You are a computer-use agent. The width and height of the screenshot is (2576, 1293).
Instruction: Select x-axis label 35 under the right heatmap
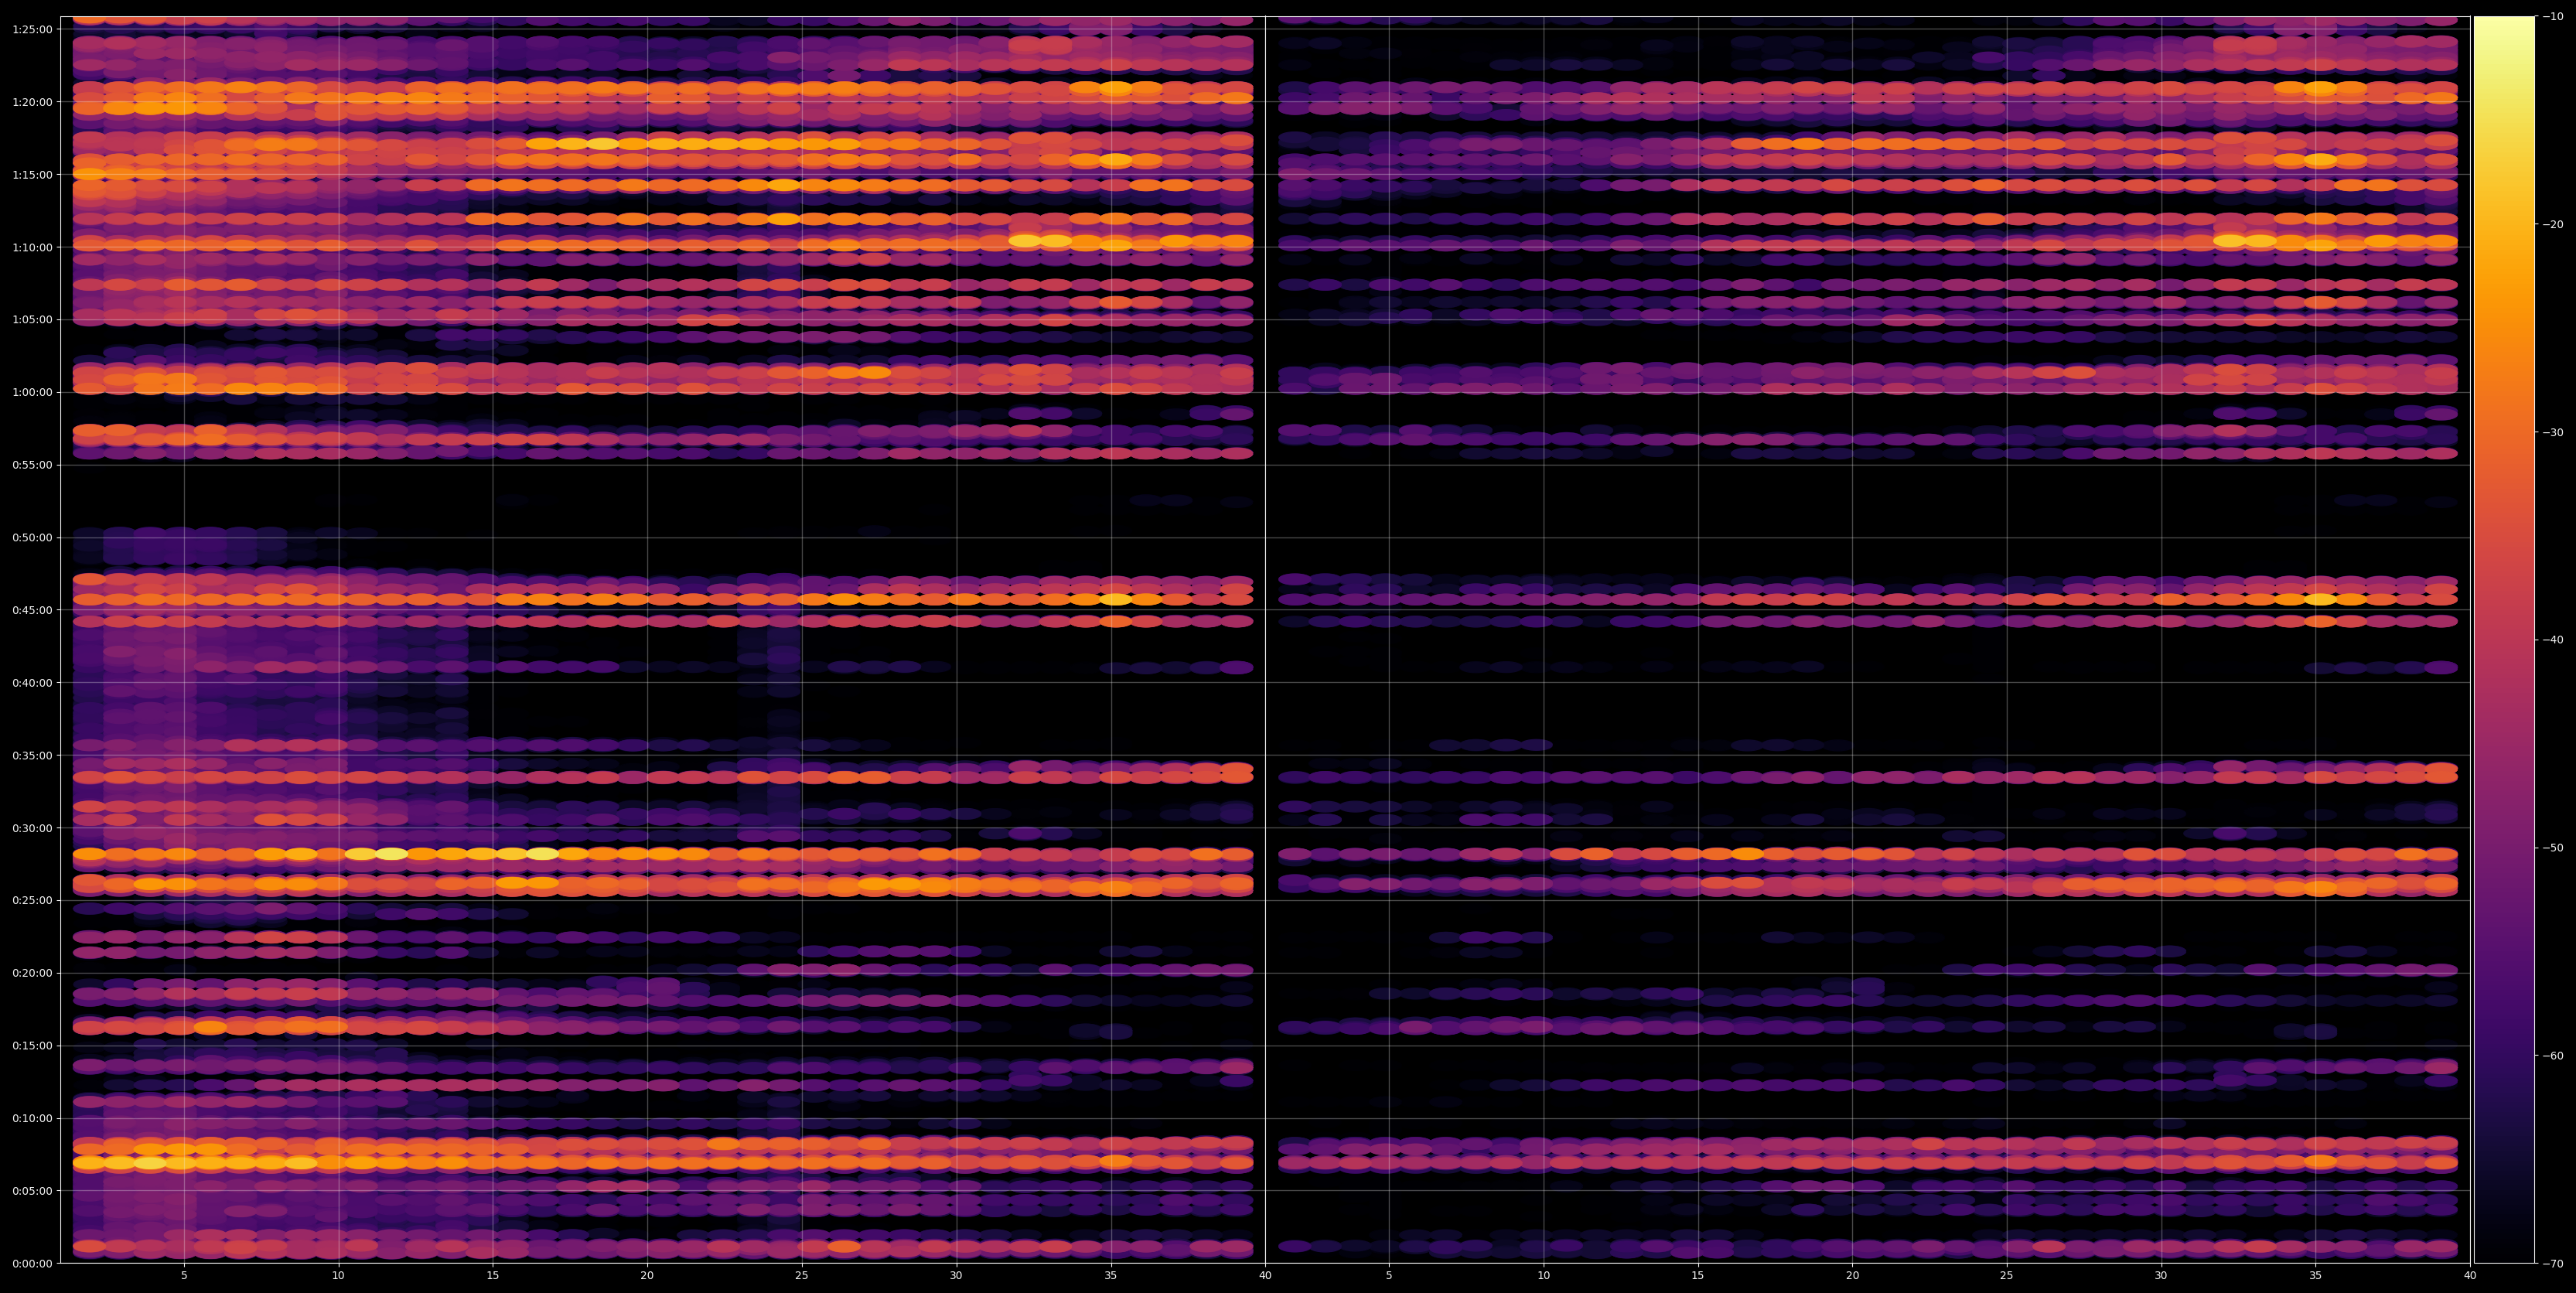[x=2316, y=1276]
